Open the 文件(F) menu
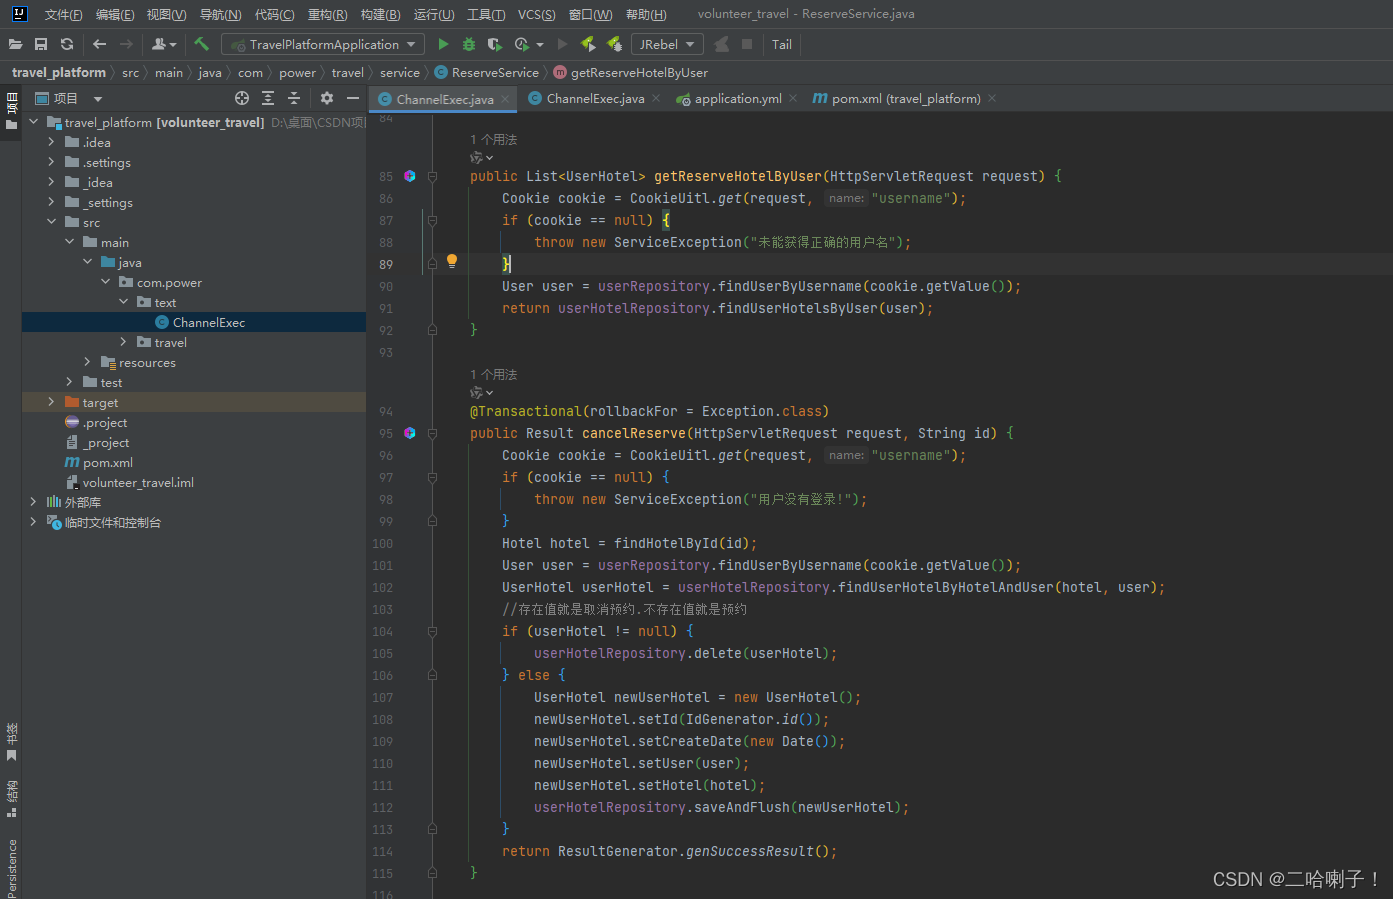1393x899 pixels. coord(63,14)
